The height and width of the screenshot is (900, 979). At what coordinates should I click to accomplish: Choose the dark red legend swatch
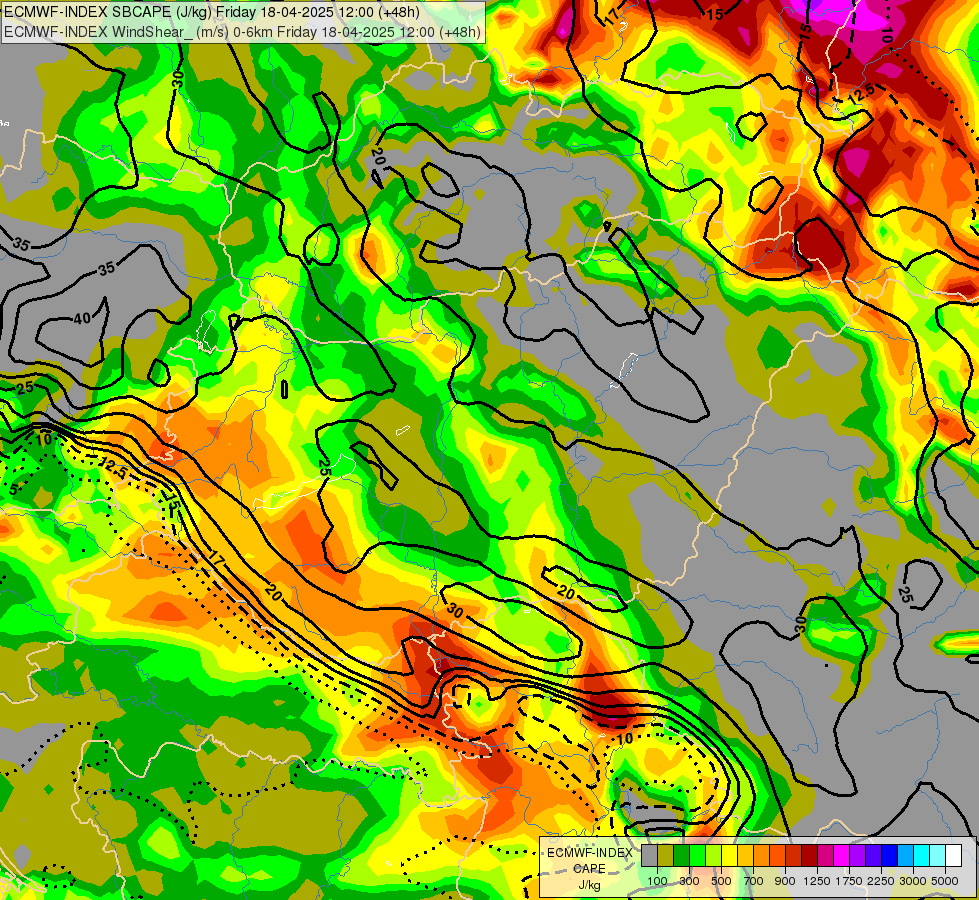click(810, 856)
